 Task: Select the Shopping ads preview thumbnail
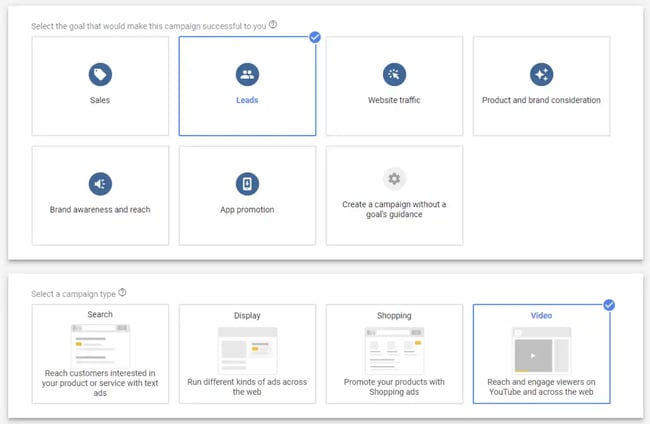click(x=394, y=351)
